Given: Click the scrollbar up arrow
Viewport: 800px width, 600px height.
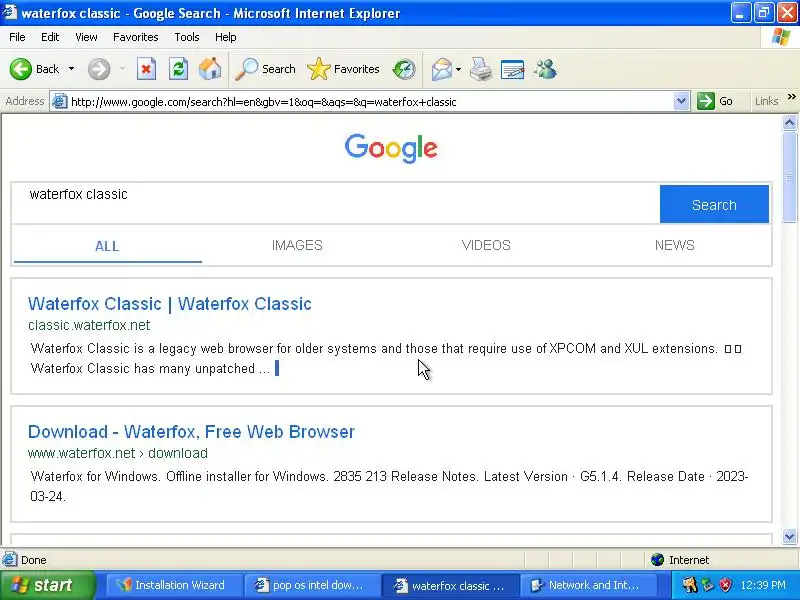Looking at the screenshot, I should pos(789,122).
